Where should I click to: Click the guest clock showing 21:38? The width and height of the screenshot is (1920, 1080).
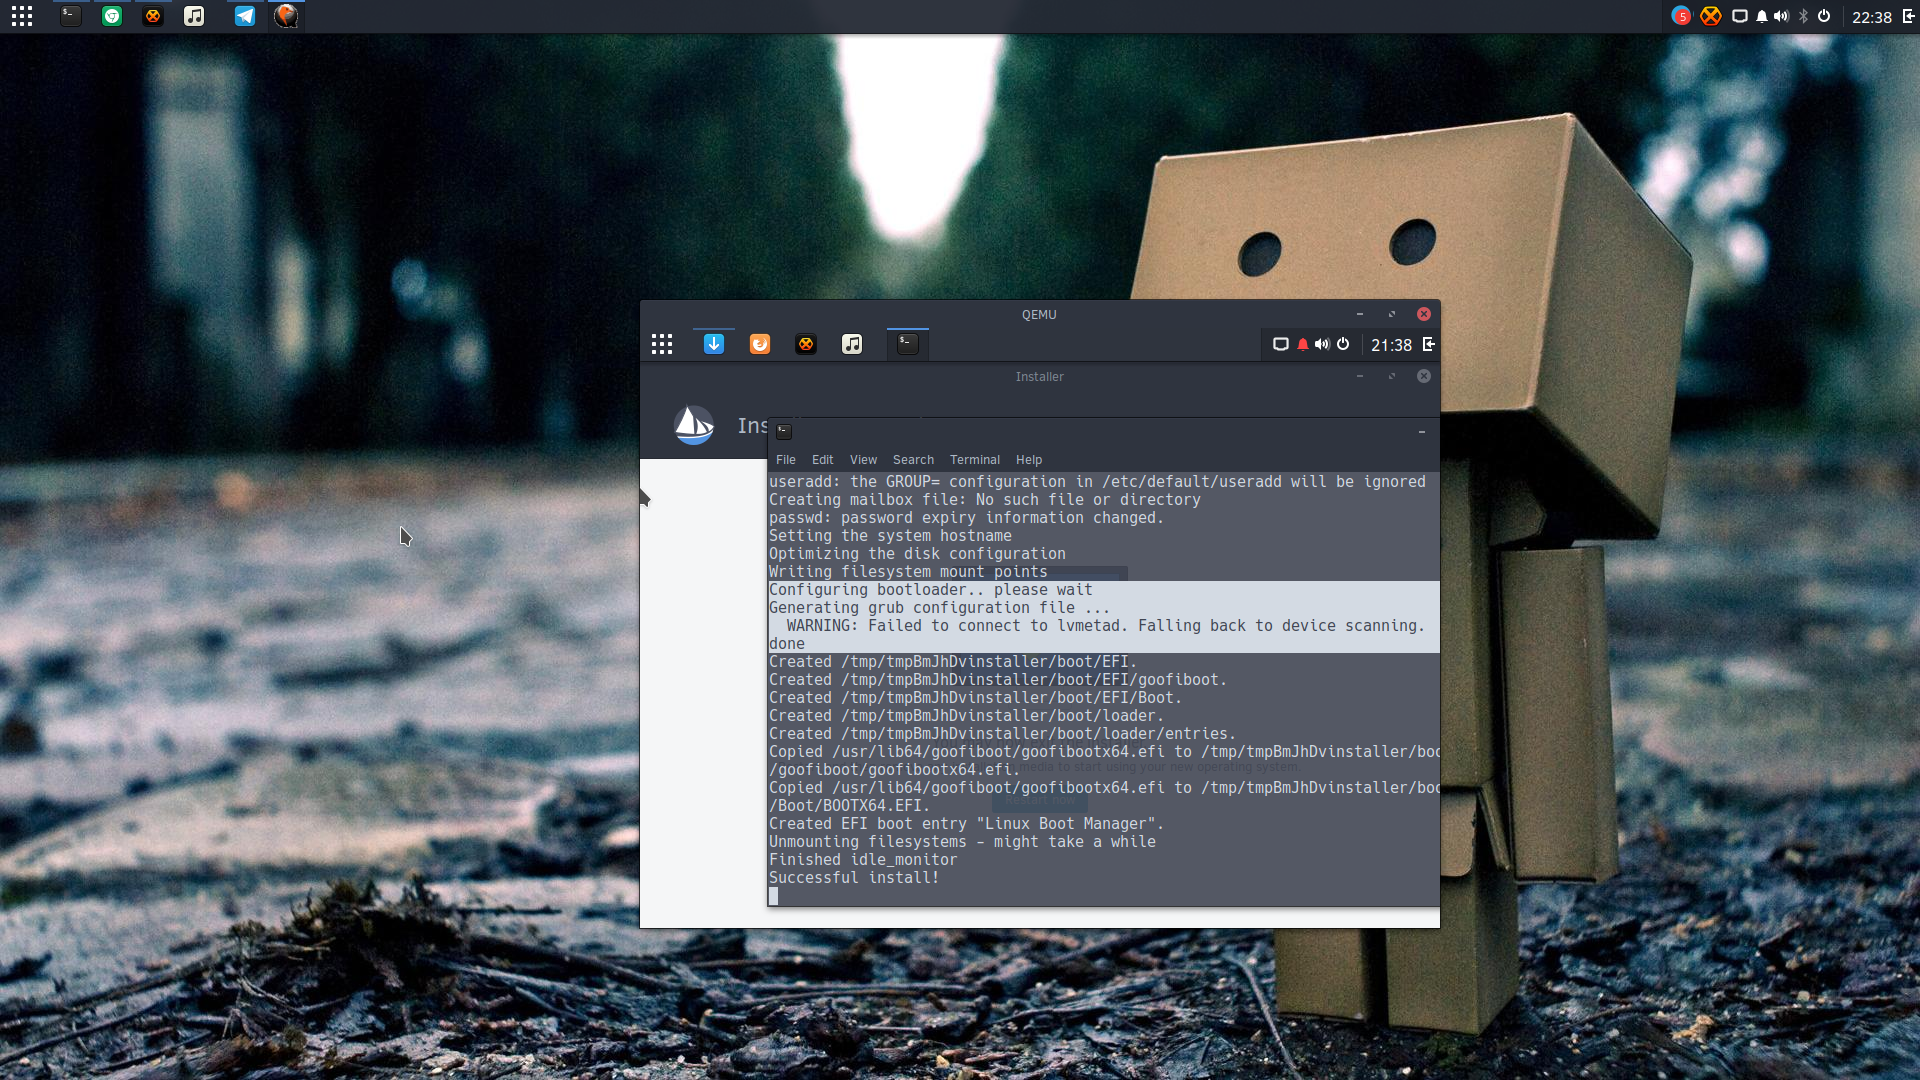point(1391,345)
